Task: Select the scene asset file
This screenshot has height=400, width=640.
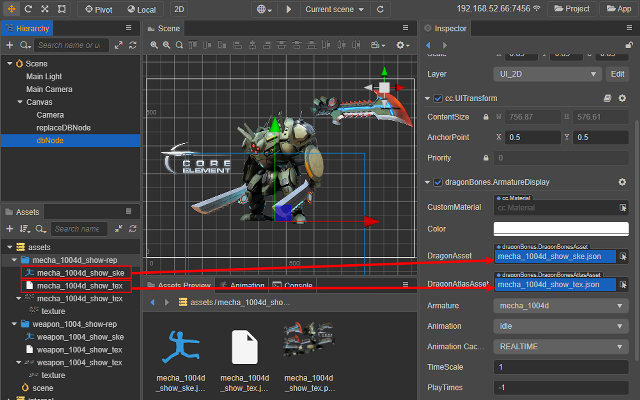Action: click(42, 388)
